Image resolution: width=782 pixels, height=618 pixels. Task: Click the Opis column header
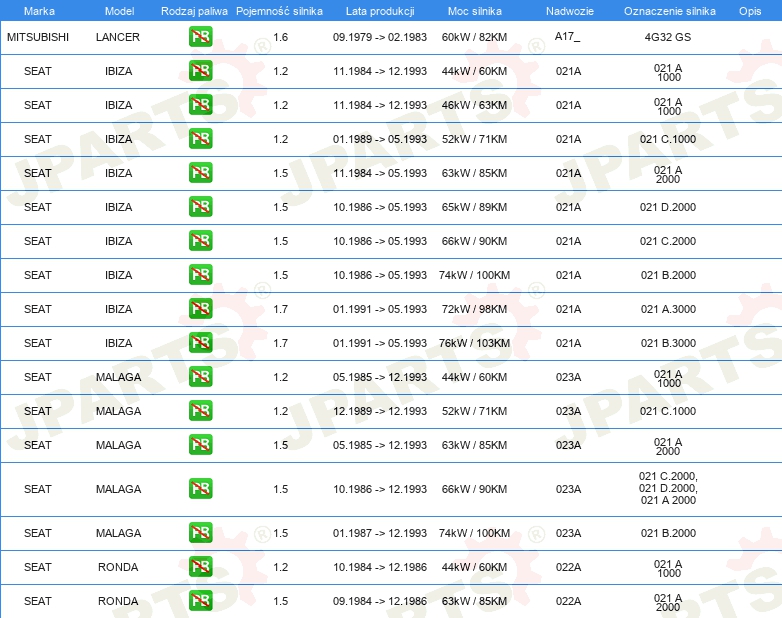750,11
